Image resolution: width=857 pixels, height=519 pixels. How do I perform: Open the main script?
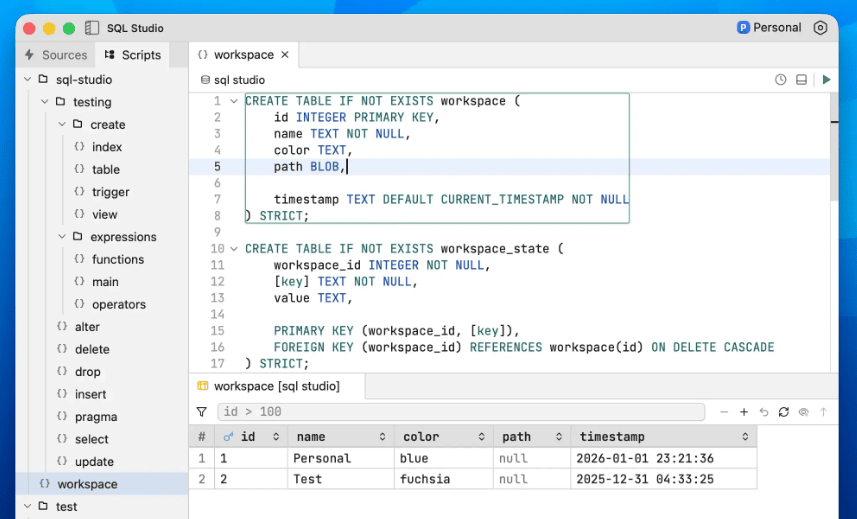(105, 282)
